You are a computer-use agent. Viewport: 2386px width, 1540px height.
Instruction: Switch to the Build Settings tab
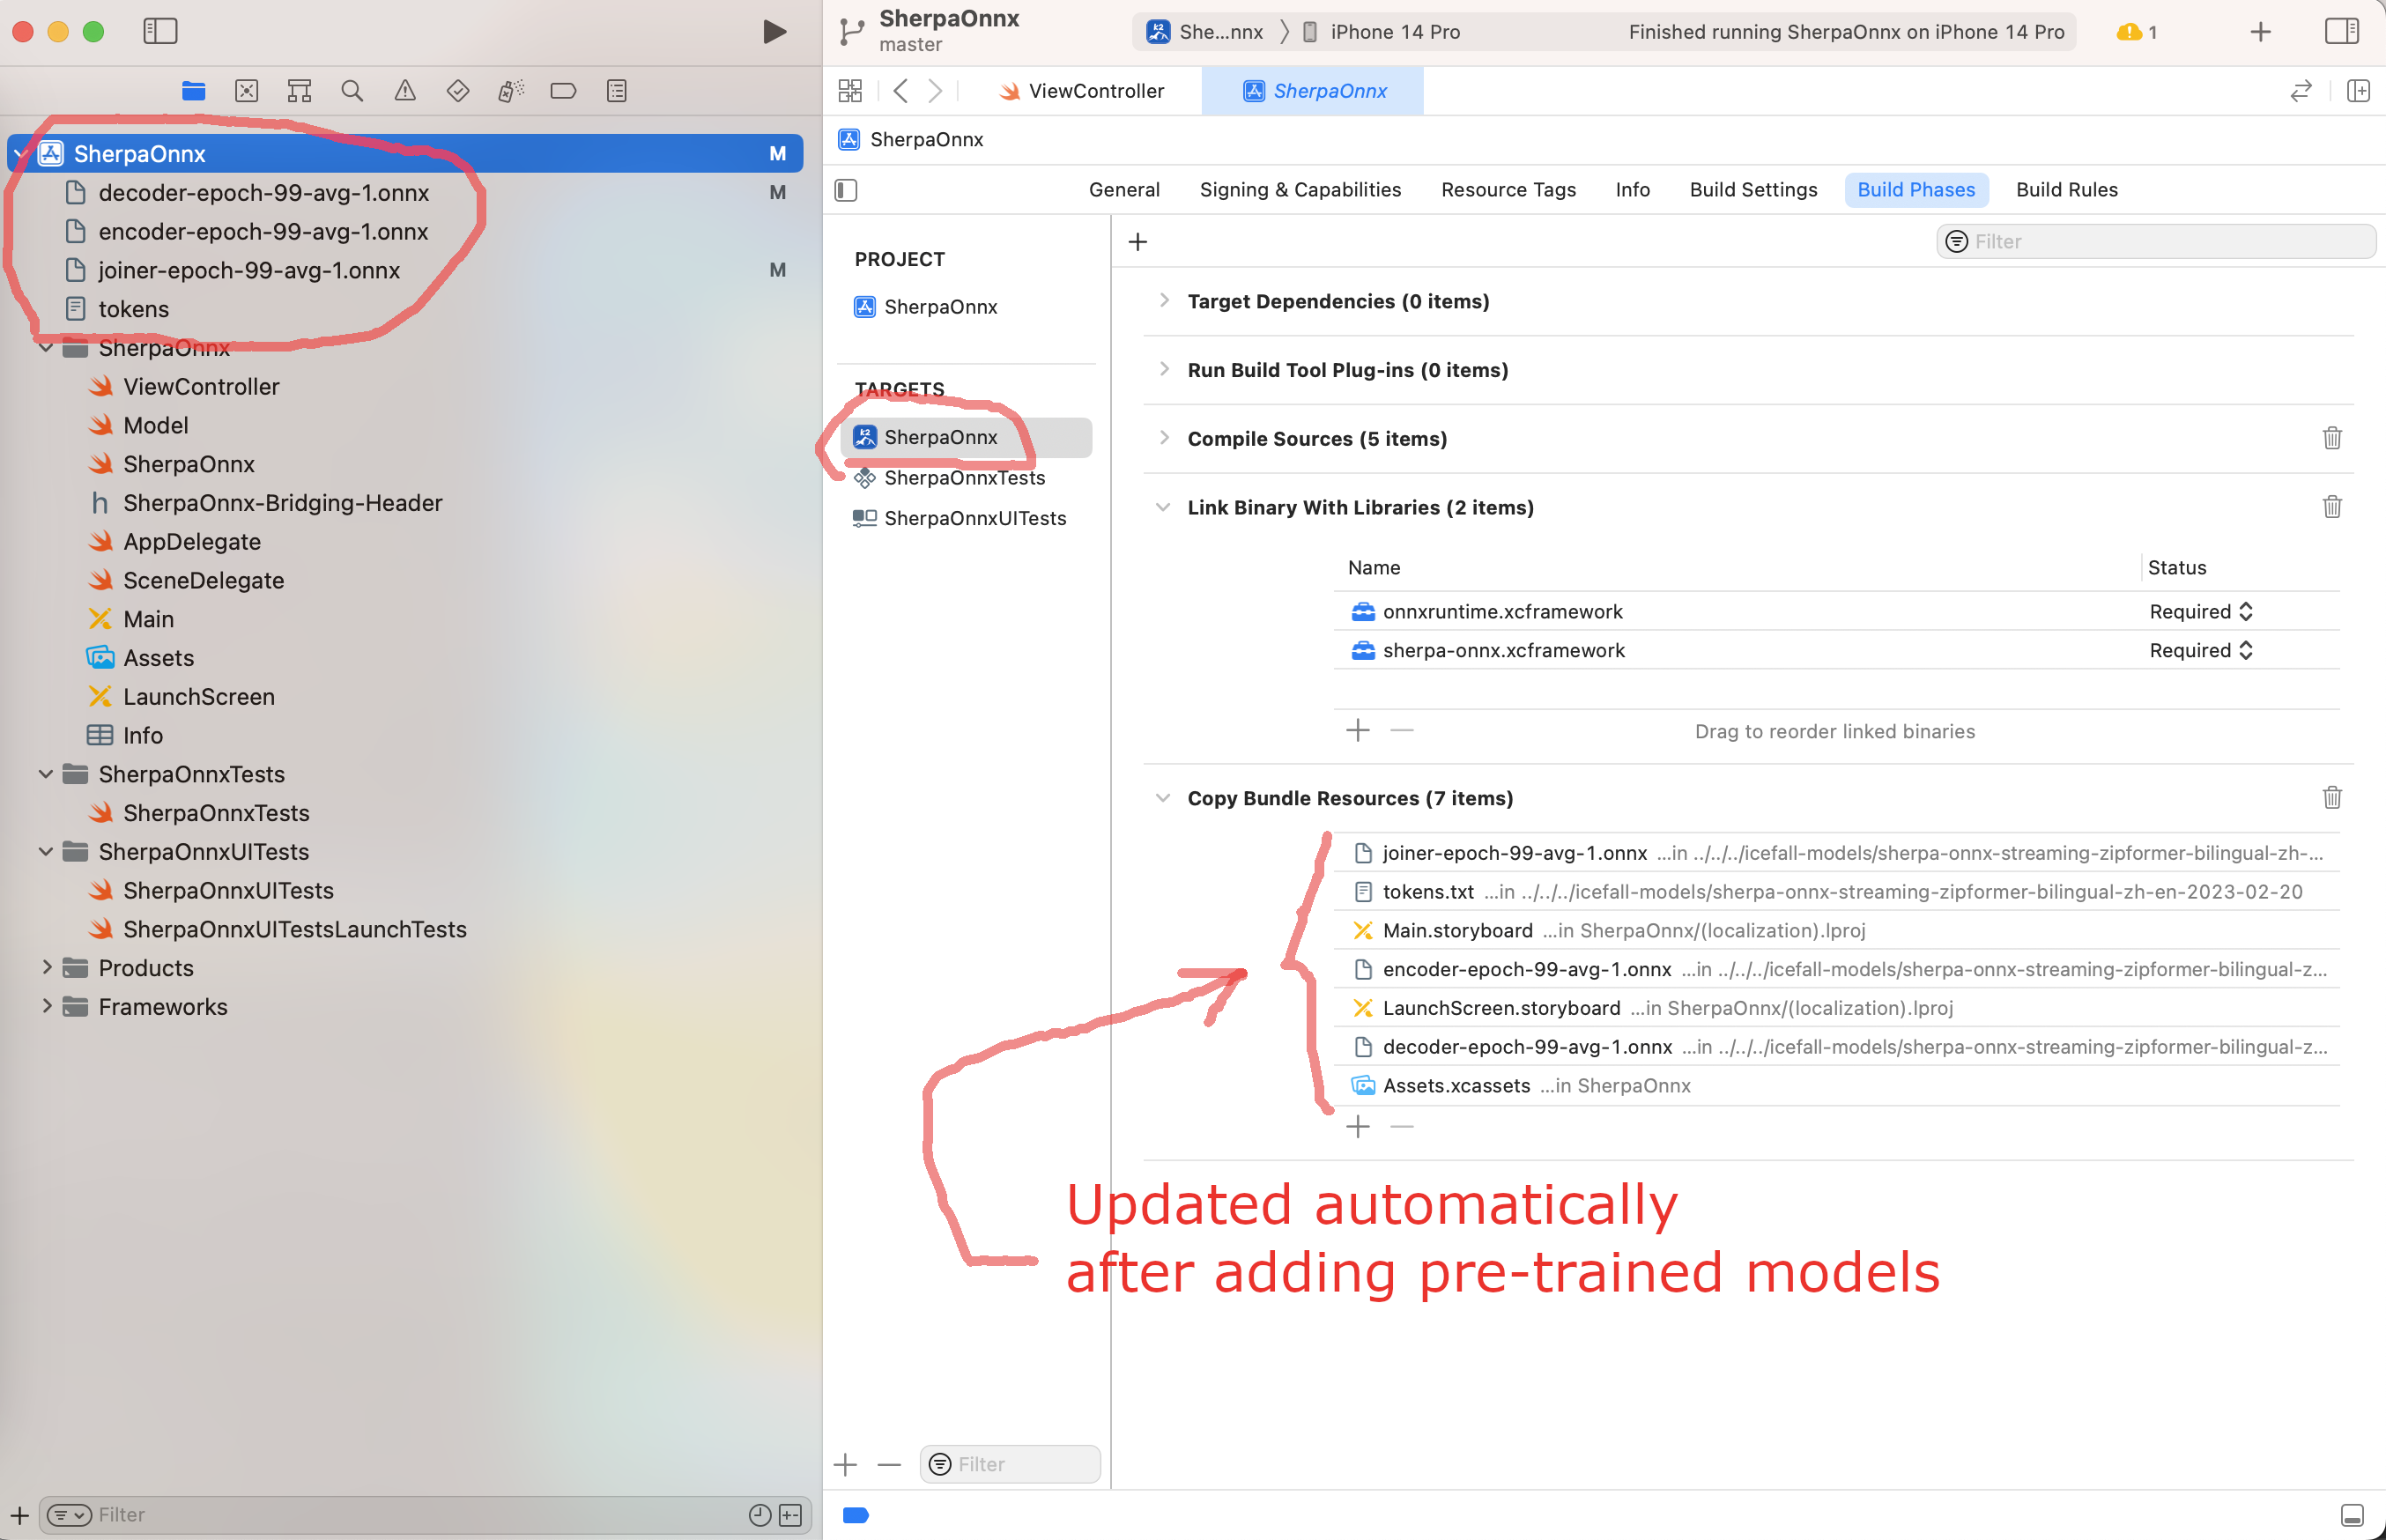pyautogui.click(x=1753, y=190)
